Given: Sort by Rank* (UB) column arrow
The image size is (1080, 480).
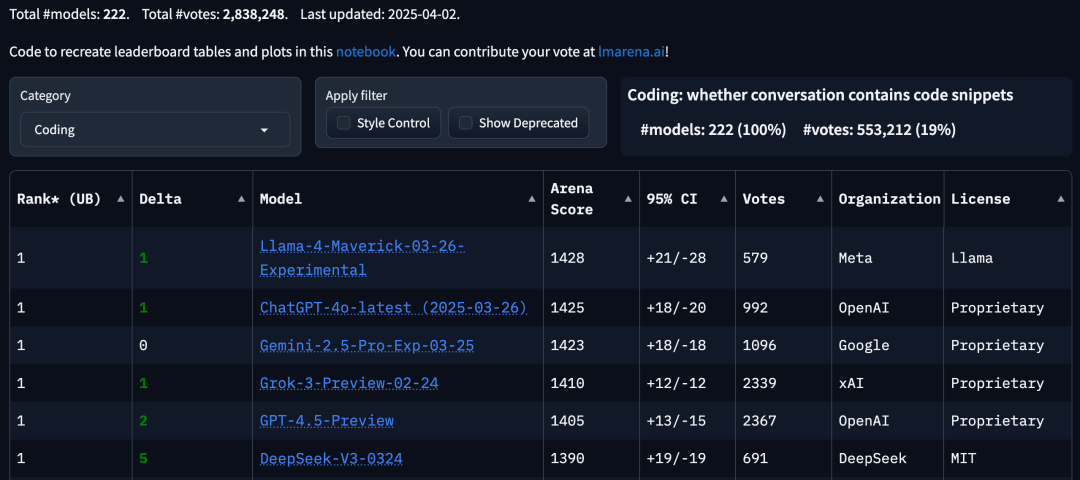Looking at the screenshot, I should [121, 199].
